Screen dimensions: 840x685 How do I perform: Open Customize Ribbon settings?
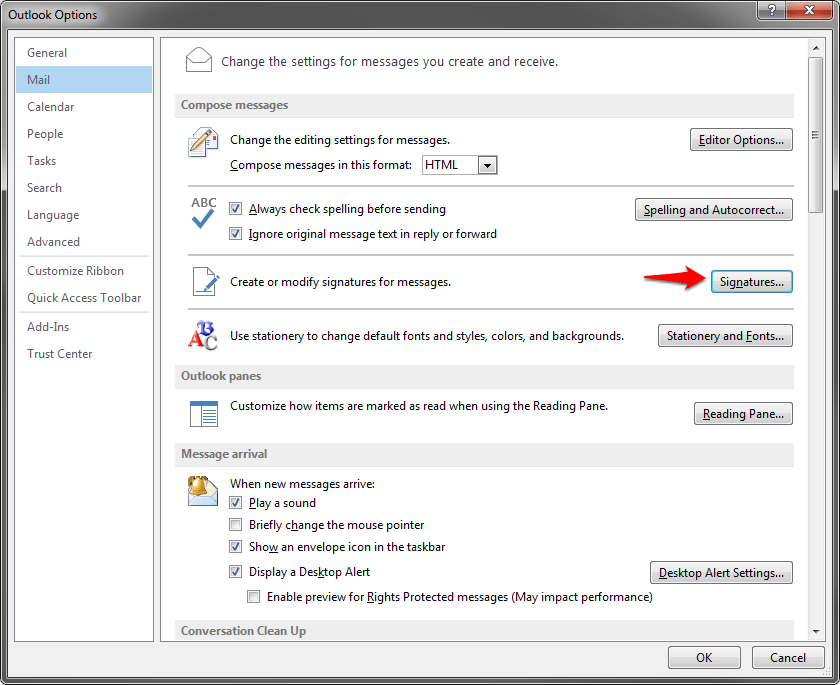click(x=84, y=270)
